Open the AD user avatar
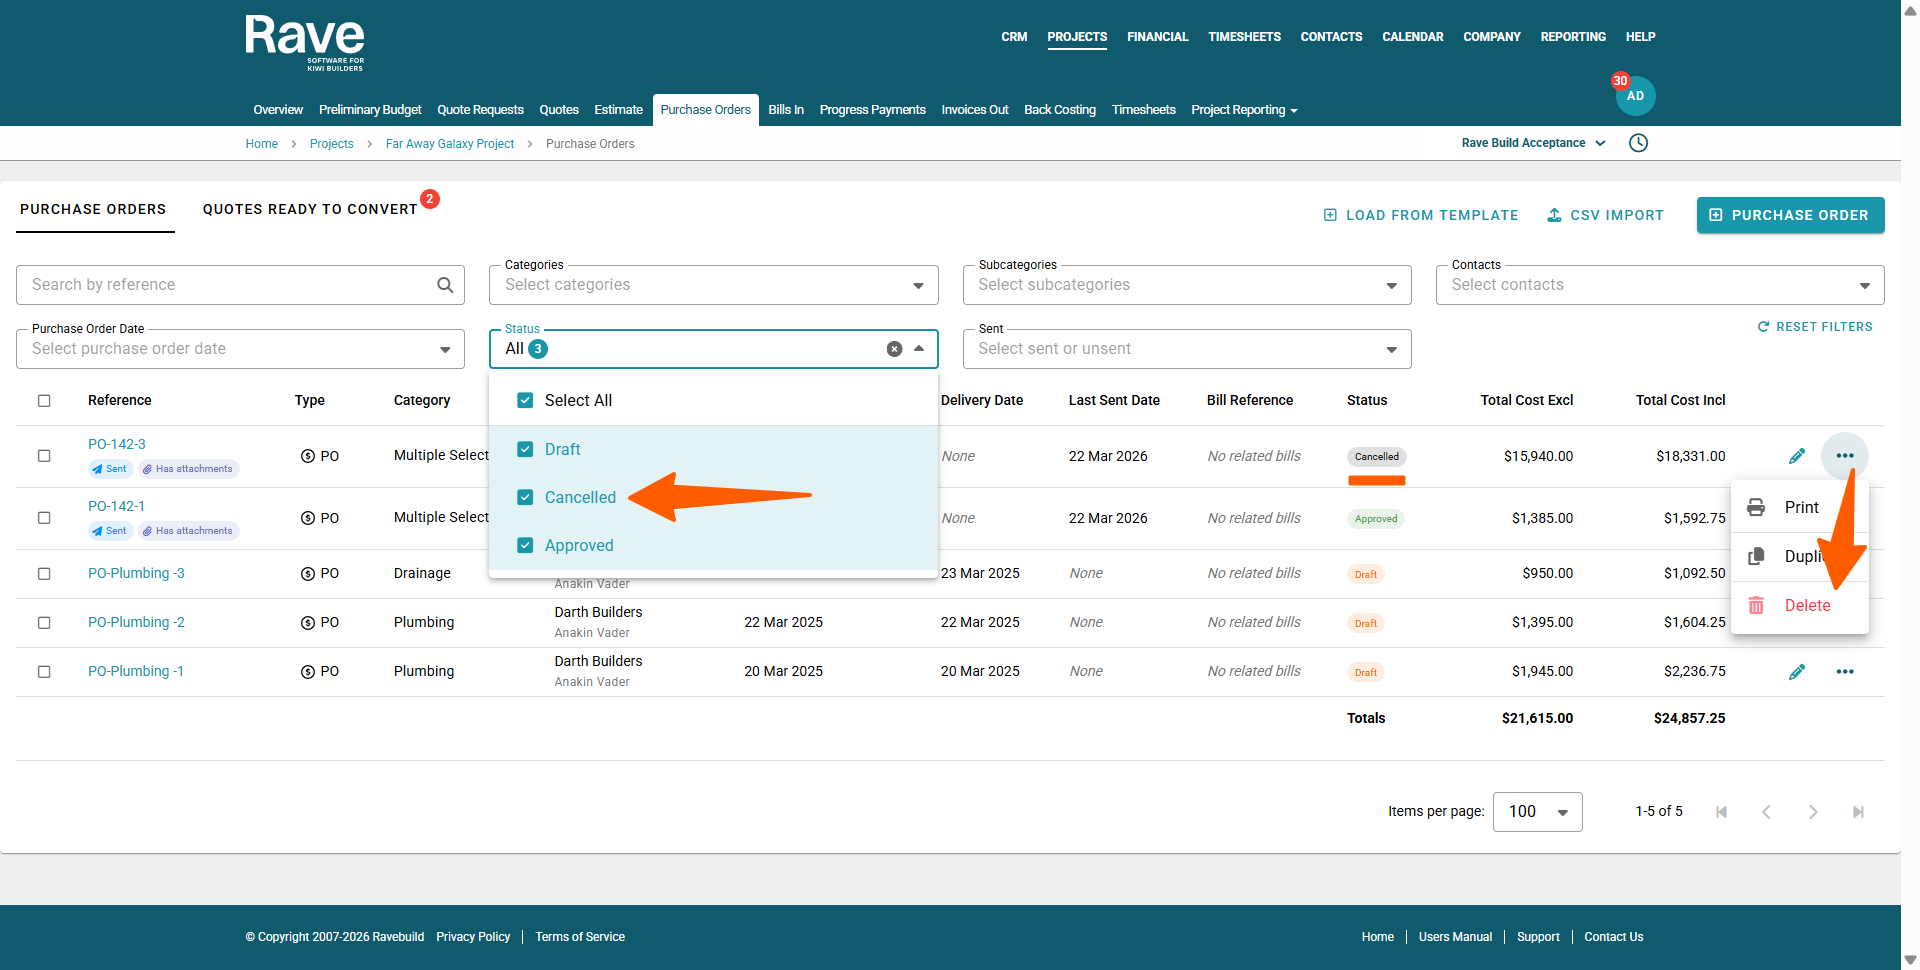The height and width of the screenshot is (970, 1920). tap(1635, 96)
